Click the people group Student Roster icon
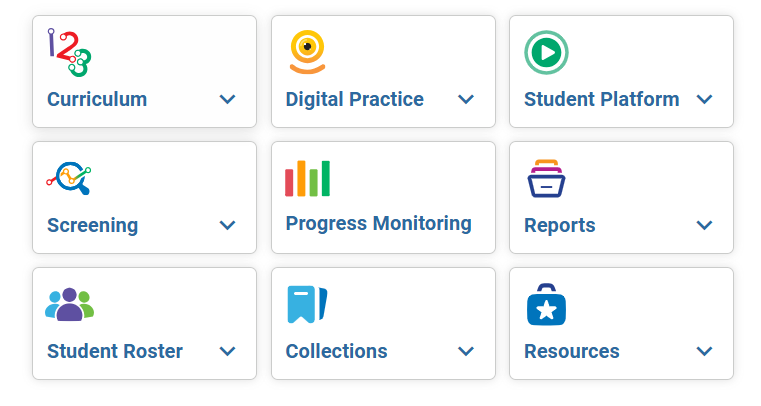The height and width of the screenshot is (406, 761). tap(69, 304)
